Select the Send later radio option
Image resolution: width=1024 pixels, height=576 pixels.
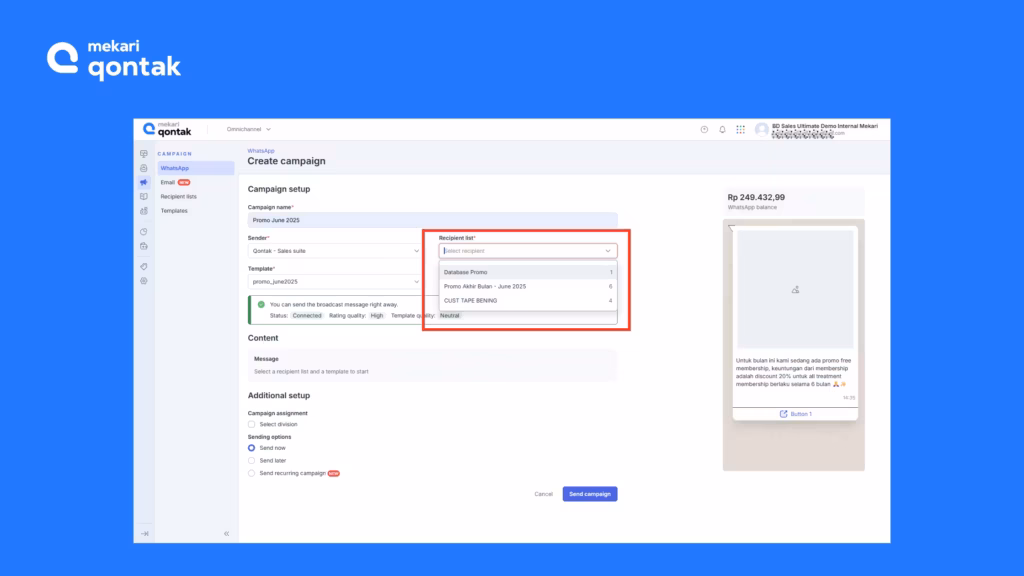[x=251, y=460]
